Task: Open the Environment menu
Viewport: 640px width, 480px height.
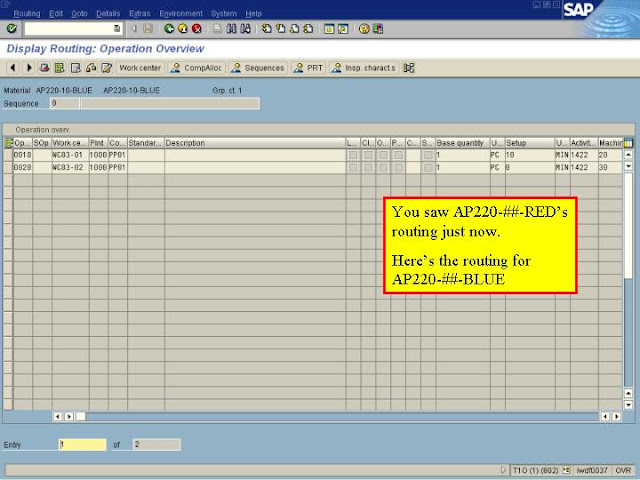Action: 181,13
